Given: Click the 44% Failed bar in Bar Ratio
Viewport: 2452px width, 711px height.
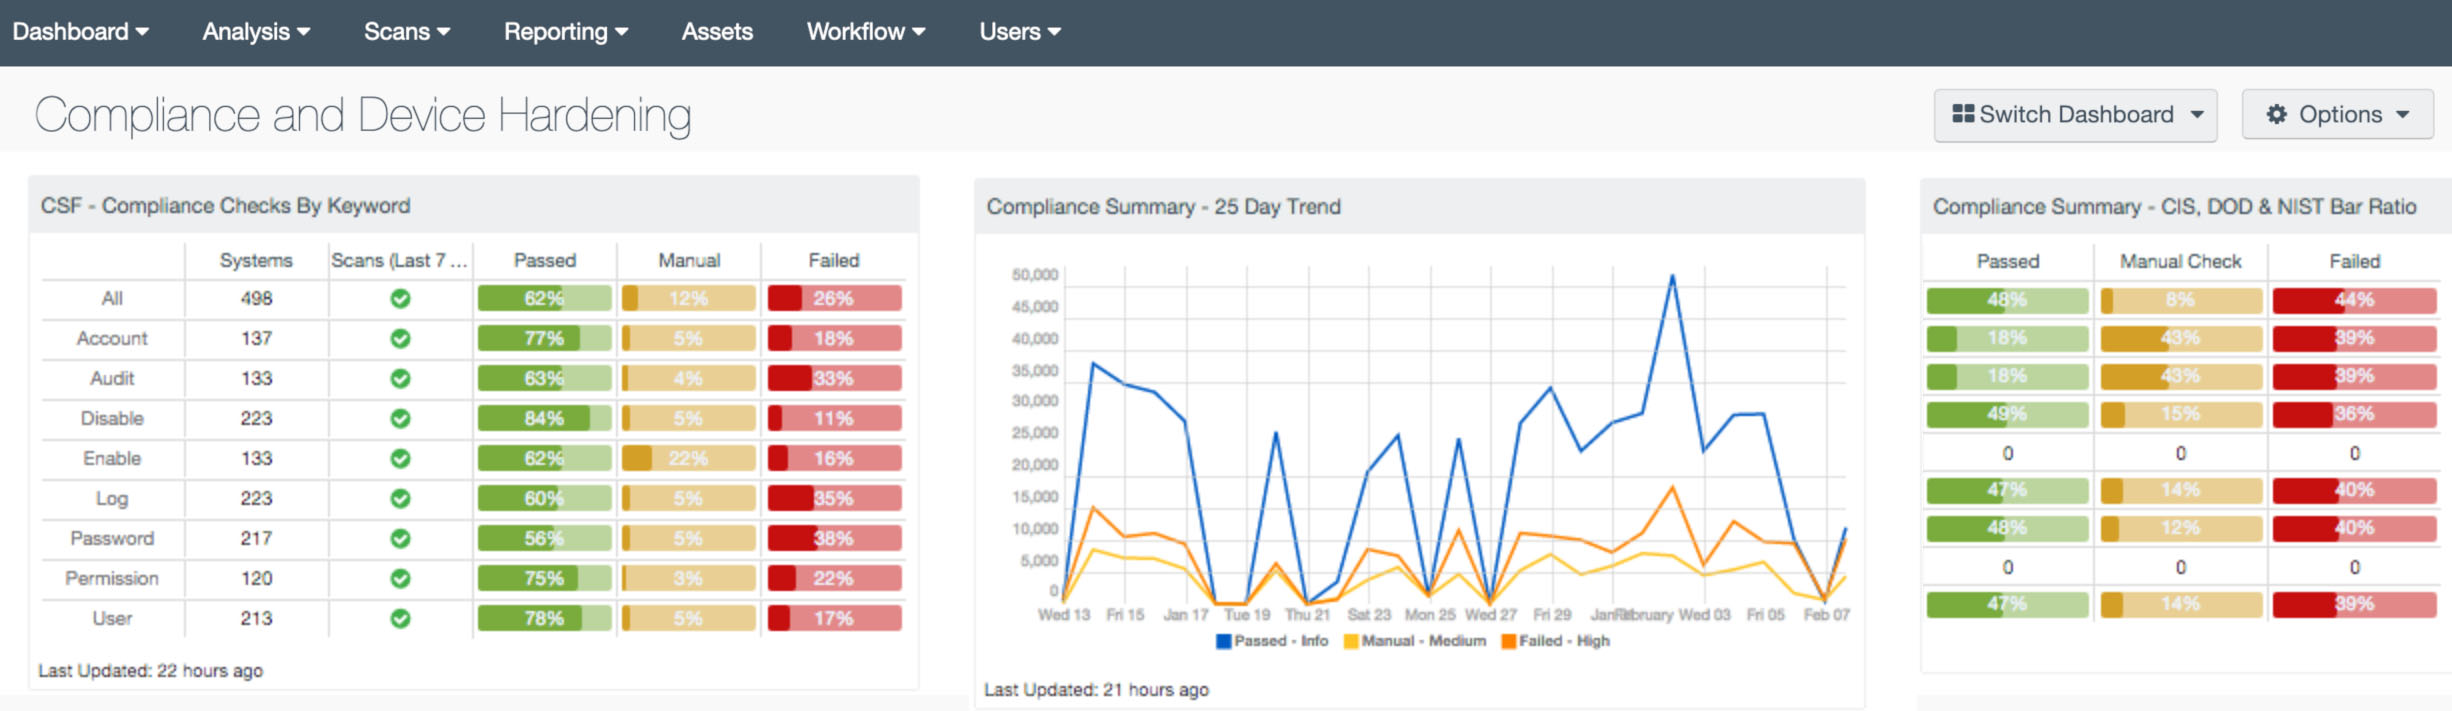Looking at the screenshot, I should point(2354,300).
